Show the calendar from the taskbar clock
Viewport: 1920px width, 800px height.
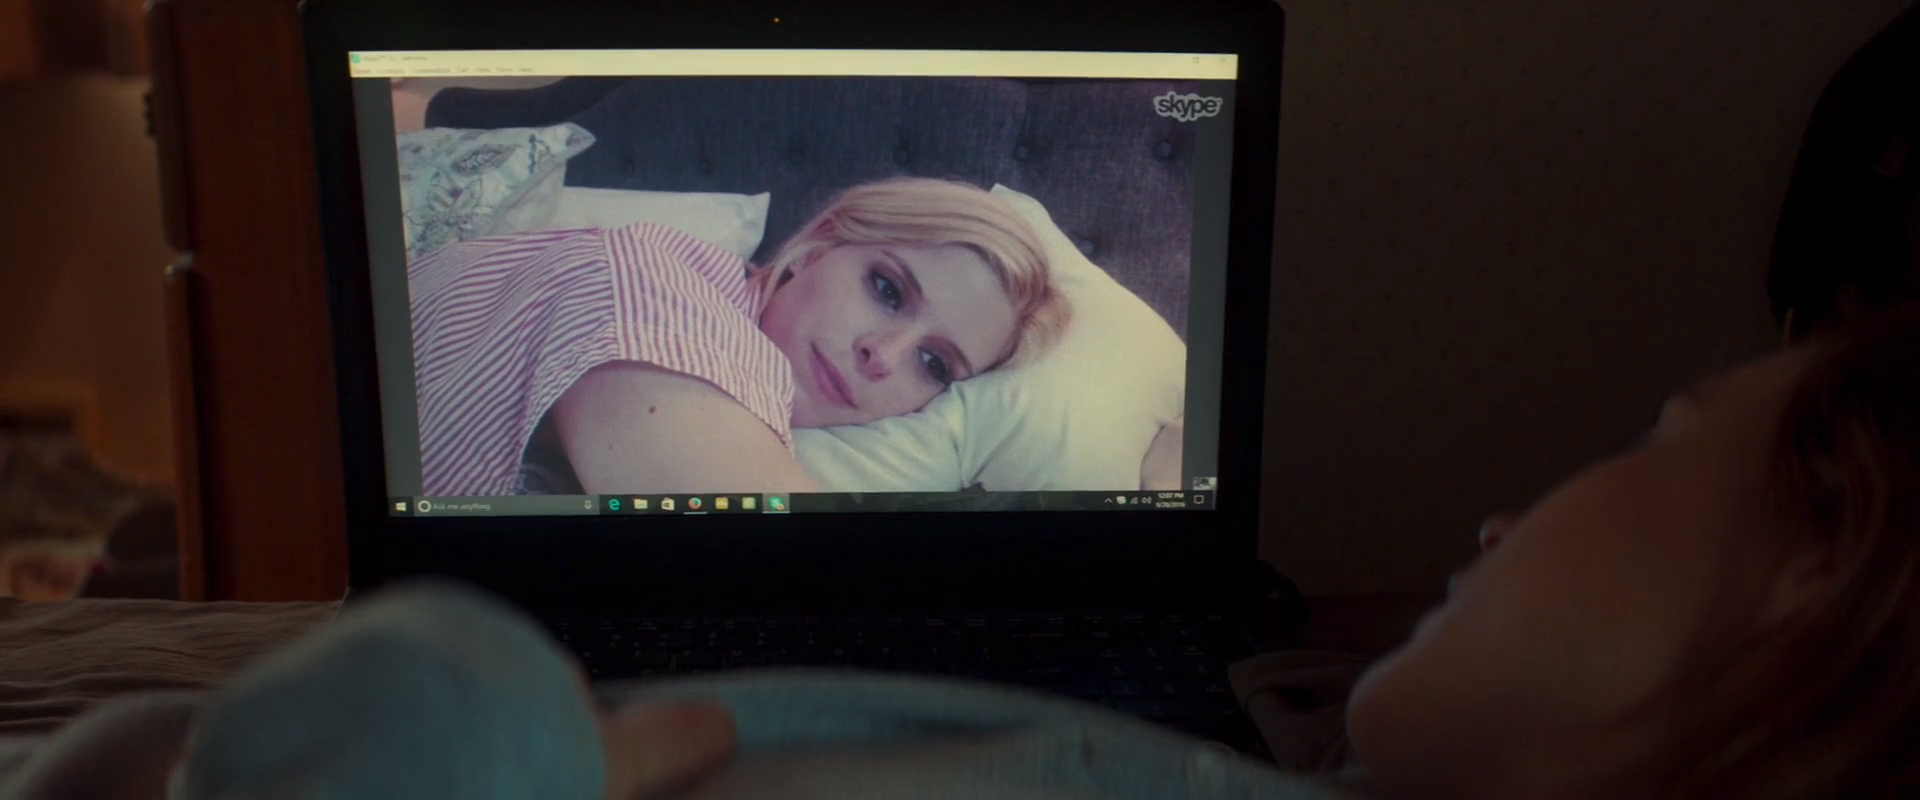pyautogui.click(x=1170, y=500)
